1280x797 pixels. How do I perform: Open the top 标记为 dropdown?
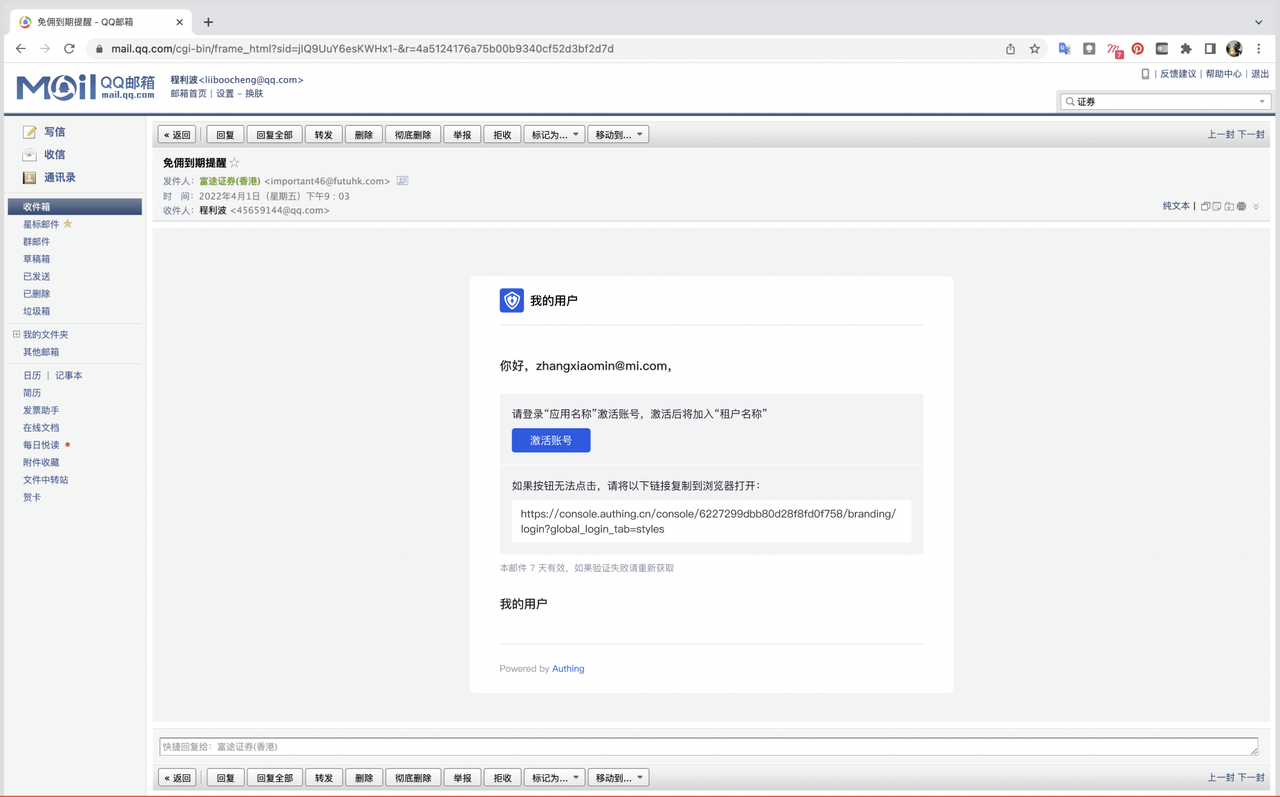[554, 135]
